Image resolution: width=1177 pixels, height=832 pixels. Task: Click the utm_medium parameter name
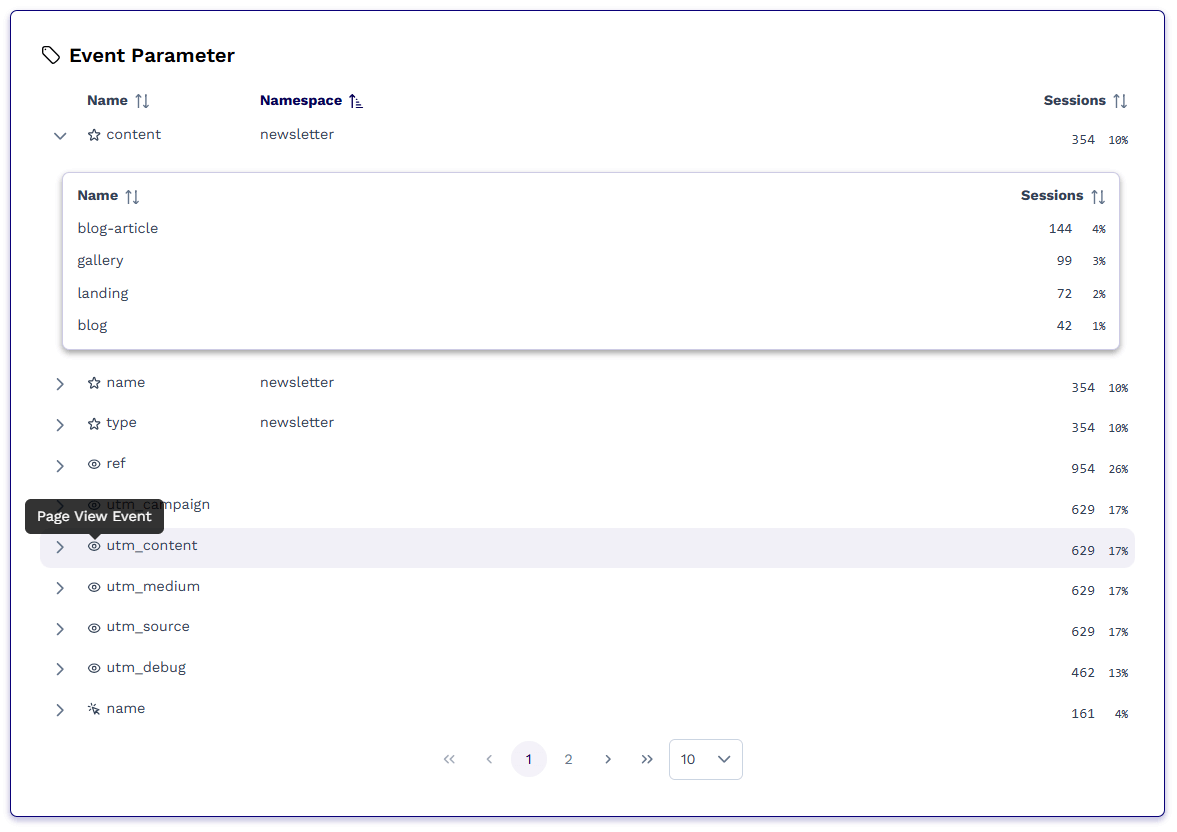[153, 586]
